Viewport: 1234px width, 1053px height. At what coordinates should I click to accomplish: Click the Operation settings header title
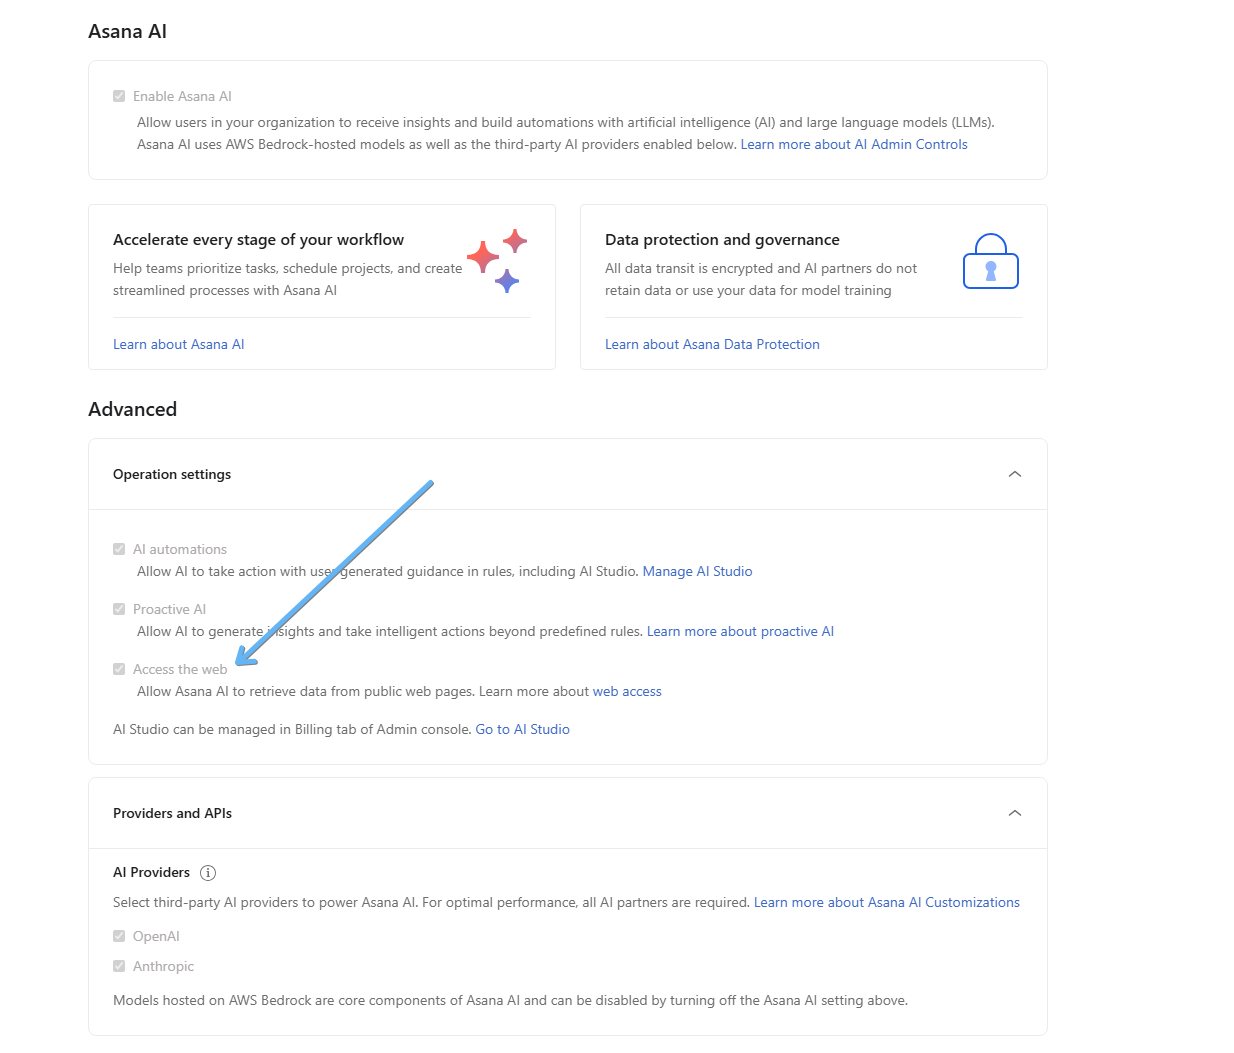click(172, 475)
